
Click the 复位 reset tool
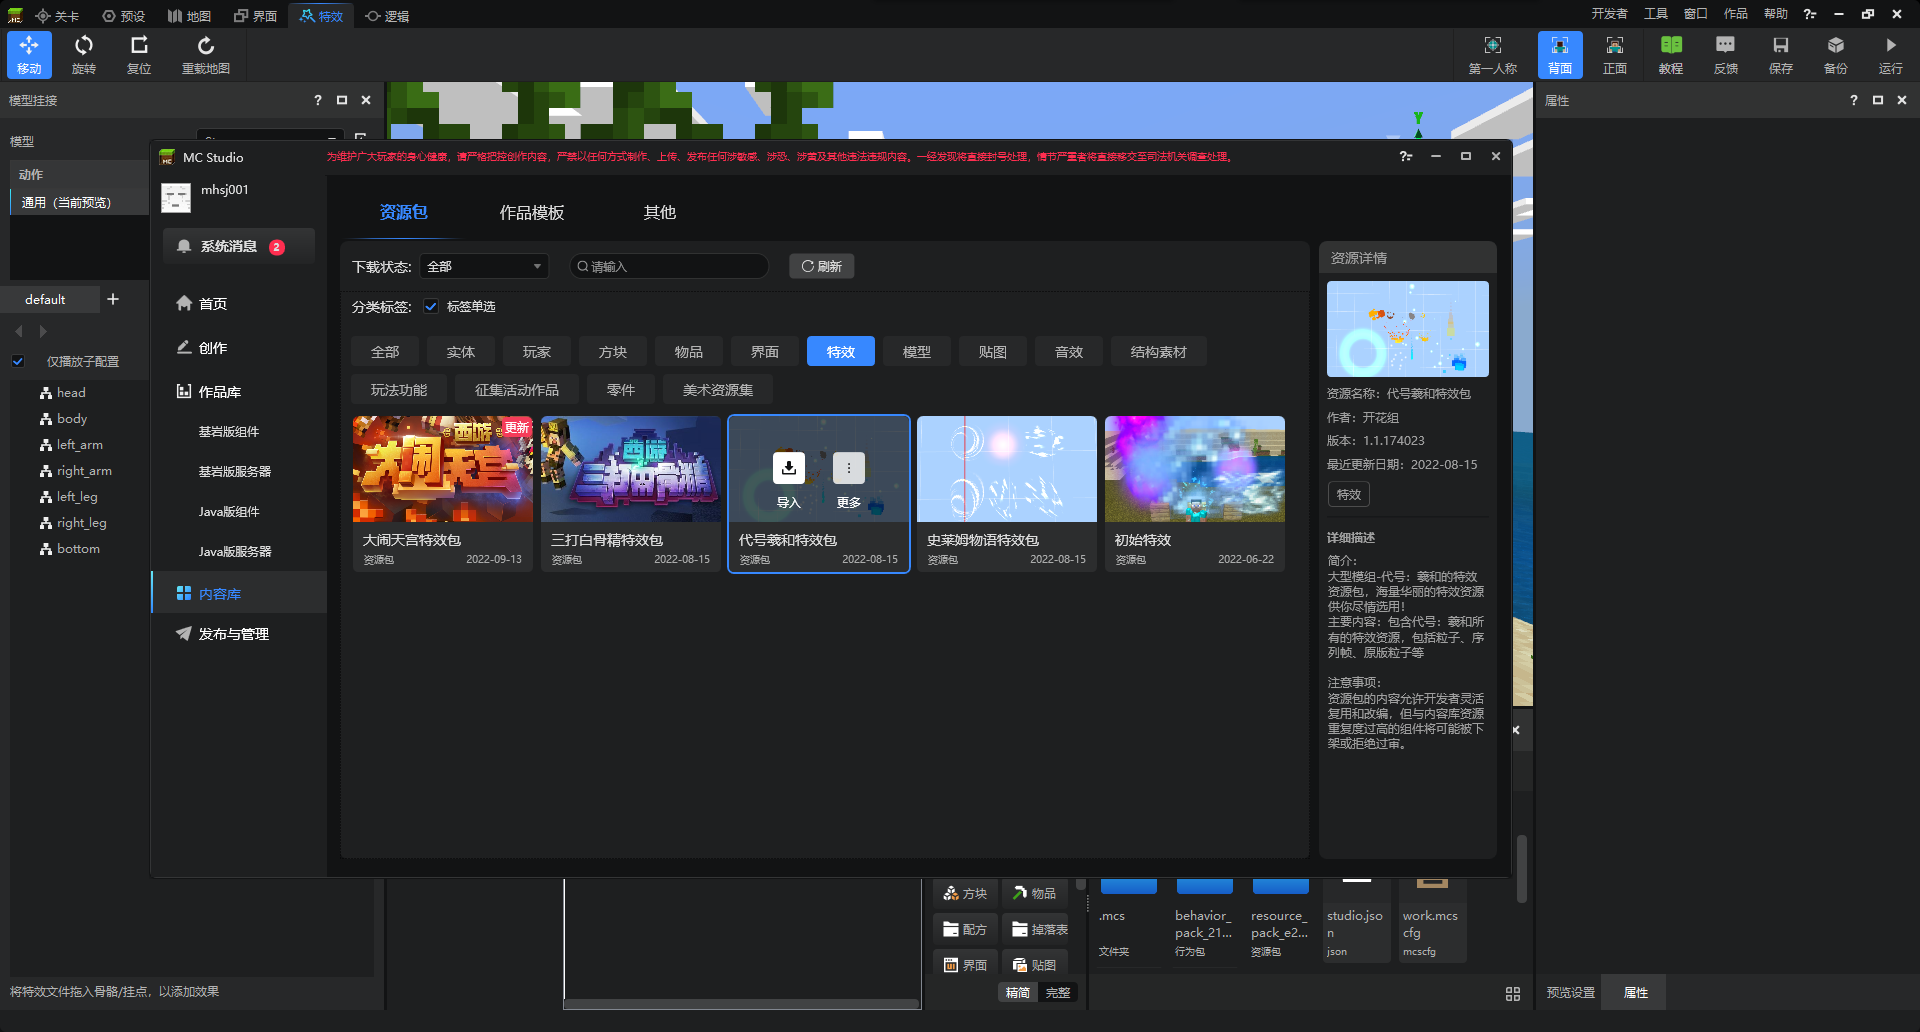pos(139,54)
